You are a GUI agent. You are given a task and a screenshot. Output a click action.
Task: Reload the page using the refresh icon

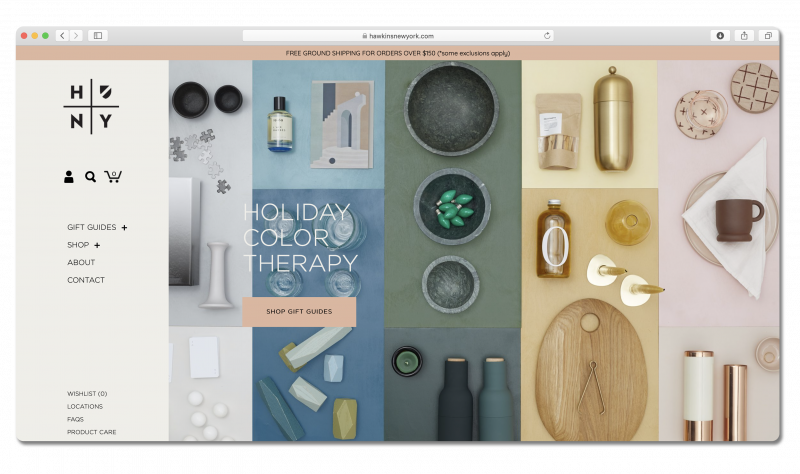pos(547,35)
